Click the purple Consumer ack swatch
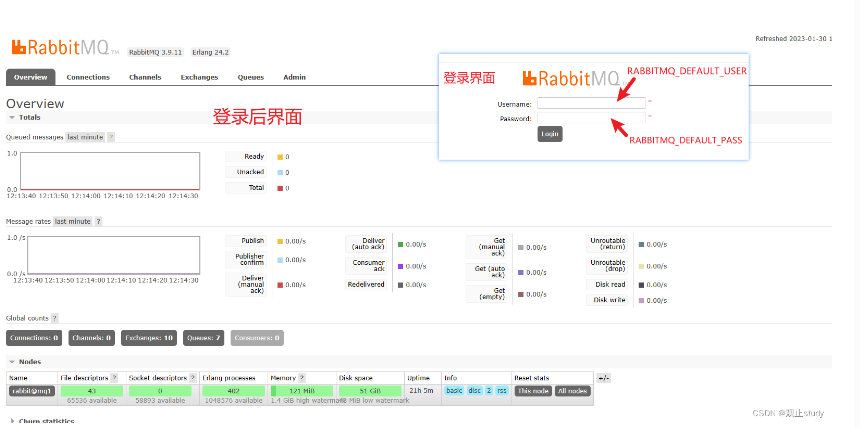Viewport: 860px width, 428px height. click(400, 266)
